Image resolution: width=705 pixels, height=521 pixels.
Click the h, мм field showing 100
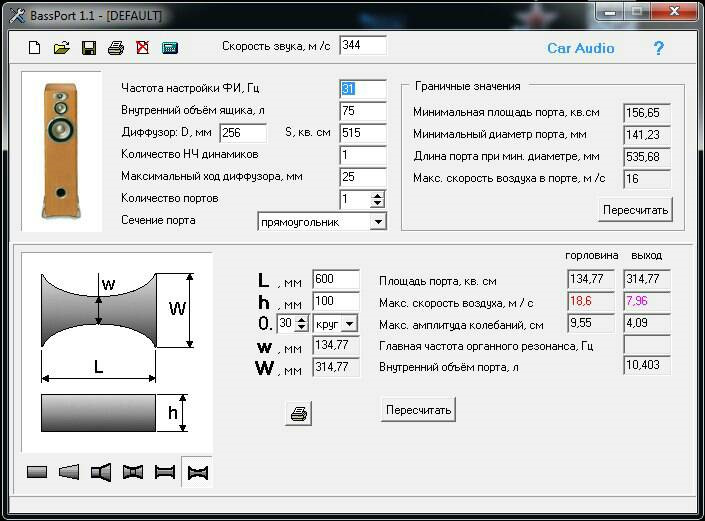tap(336, 301)
